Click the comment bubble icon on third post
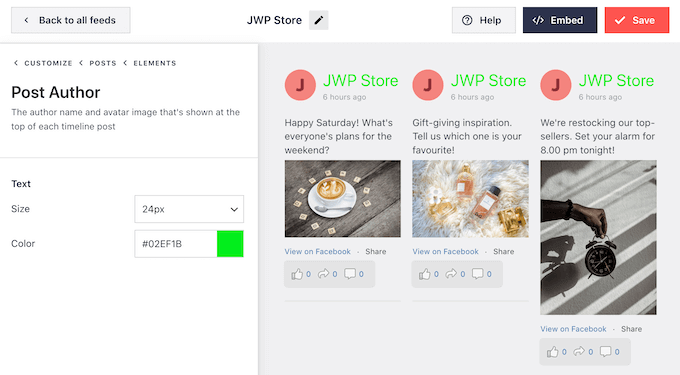 pos(605,351)
